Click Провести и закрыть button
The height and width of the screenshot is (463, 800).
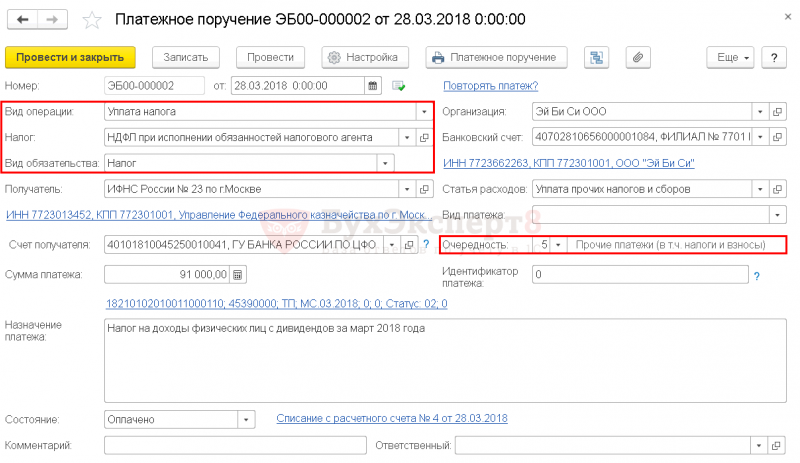(70, 57)
